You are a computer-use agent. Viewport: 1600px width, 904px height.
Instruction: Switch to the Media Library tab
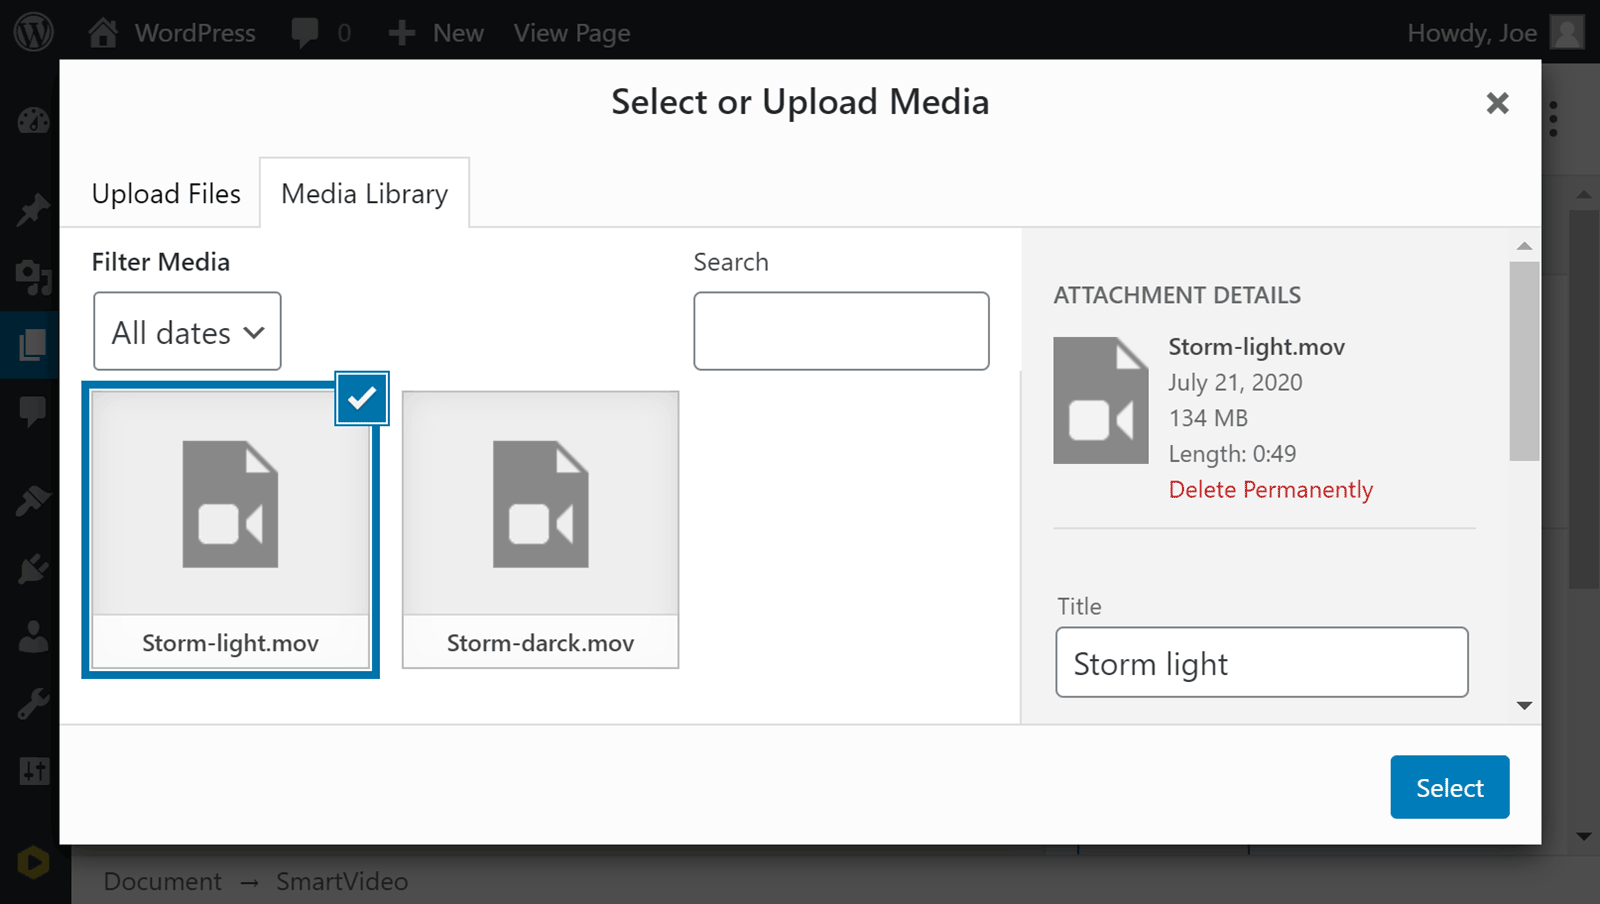(365, 193)
